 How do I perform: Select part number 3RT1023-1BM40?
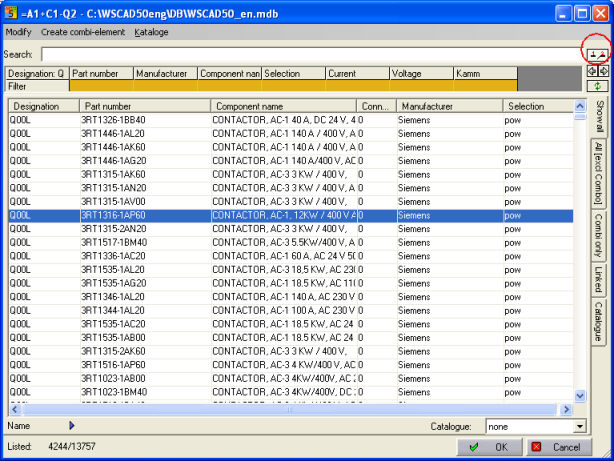pyautogui.click(x=114, y=392)
